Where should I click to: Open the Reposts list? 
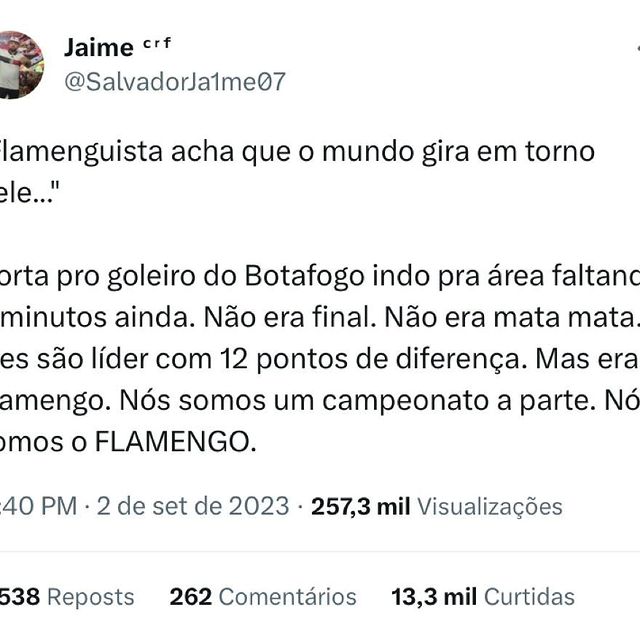(91, 597)
